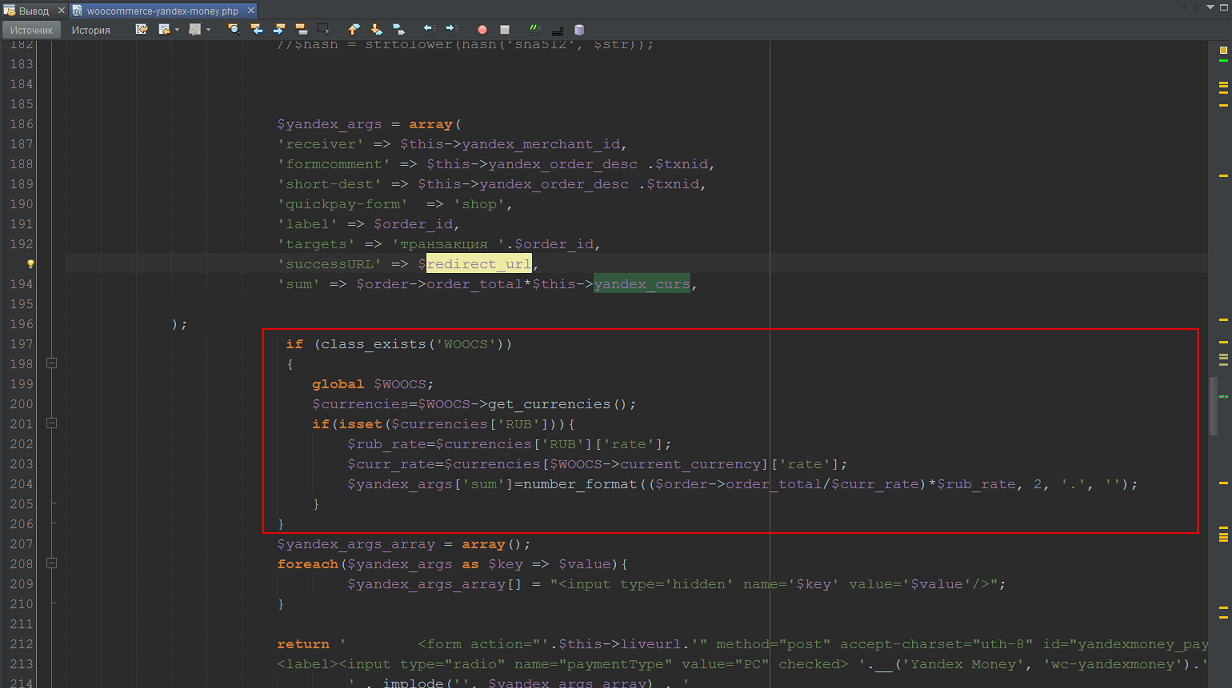Click on foreach keyword on line 208
This screenshot has width=1232, height=688.
[308, 564]
